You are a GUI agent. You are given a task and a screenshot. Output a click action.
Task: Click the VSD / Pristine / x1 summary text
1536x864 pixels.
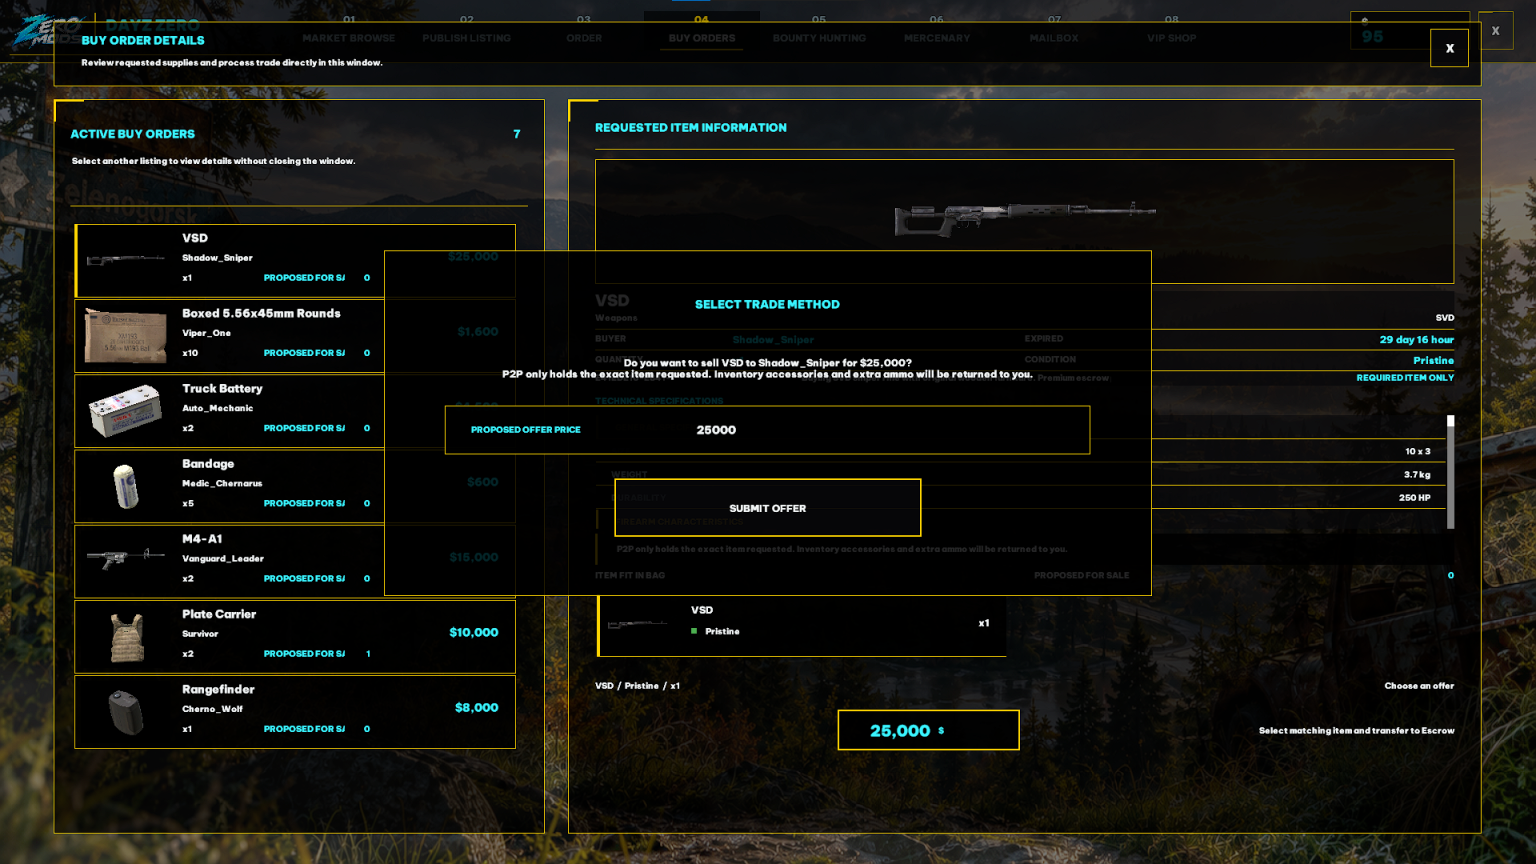(637, 686)
